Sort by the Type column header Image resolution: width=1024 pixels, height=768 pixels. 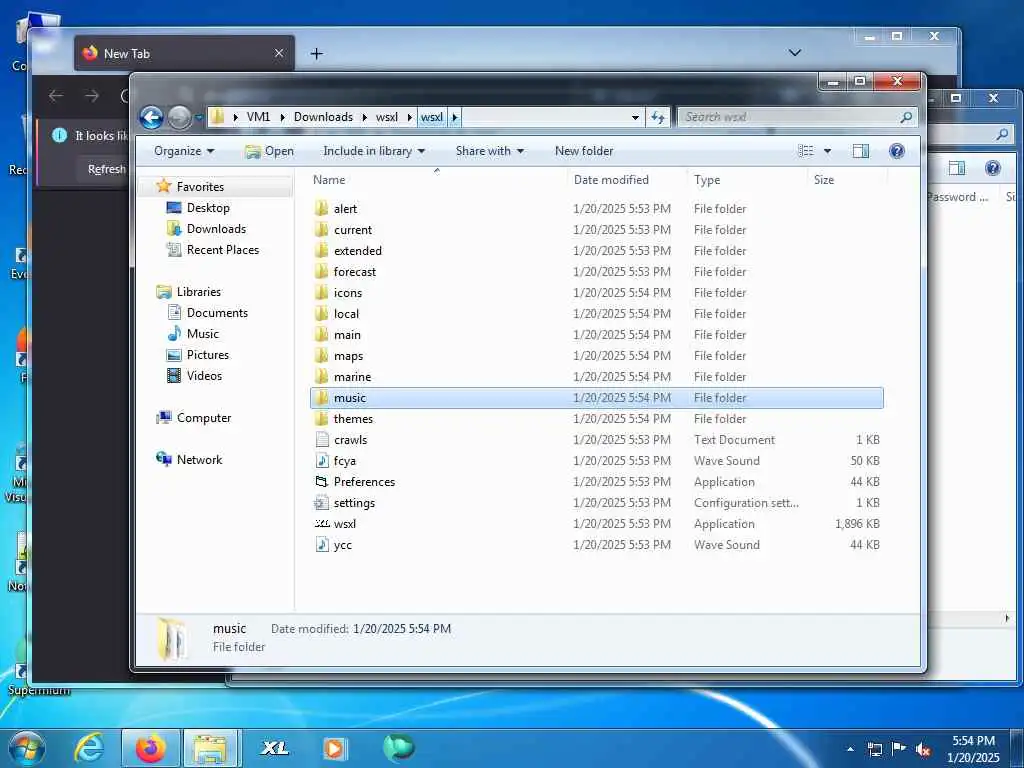pyautogui.click(x=747, y=180)
